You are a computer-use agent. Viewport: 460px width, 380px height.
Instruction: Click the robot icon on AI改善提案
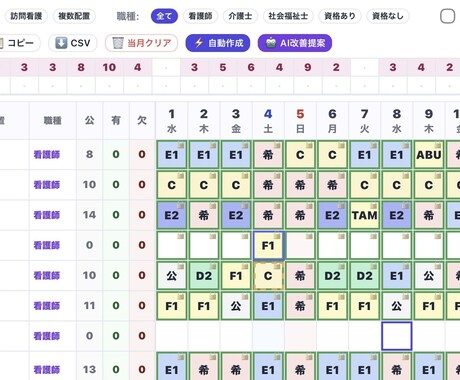(x=271, y=43)
